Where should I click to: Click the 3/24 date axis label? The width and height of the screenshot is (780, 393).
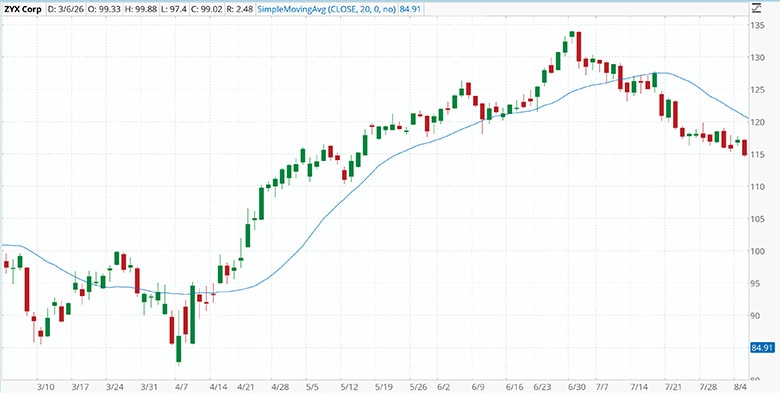[114, 387]
